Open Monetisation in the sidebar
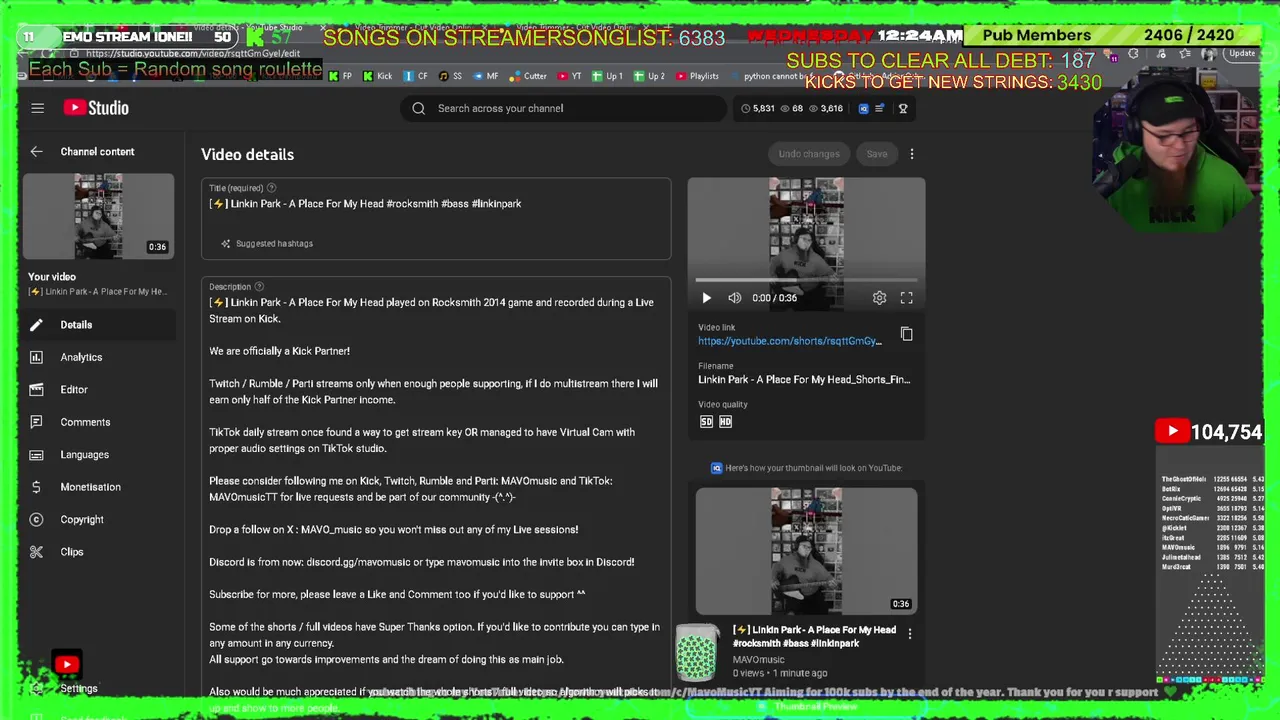This screenshot has width=1280, height=720. click(98, 487)
